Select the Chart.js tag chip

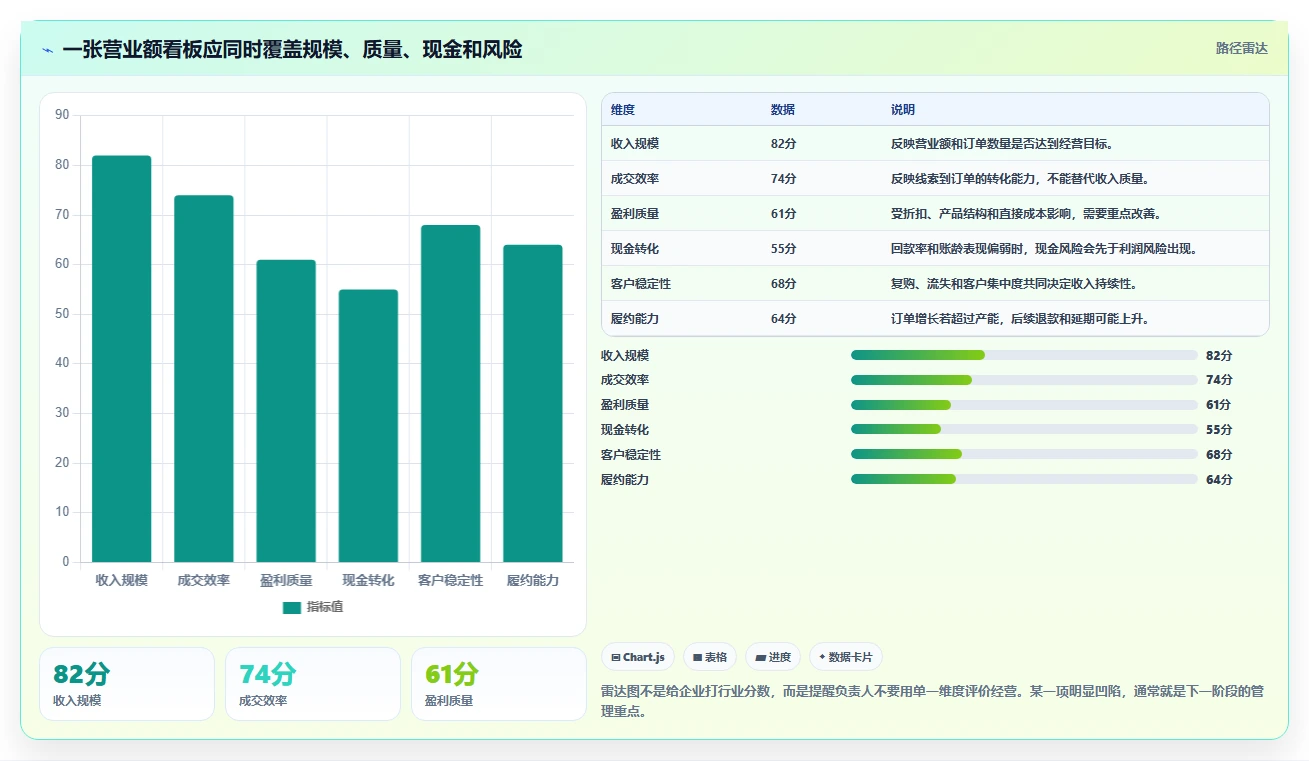point(638,657)
